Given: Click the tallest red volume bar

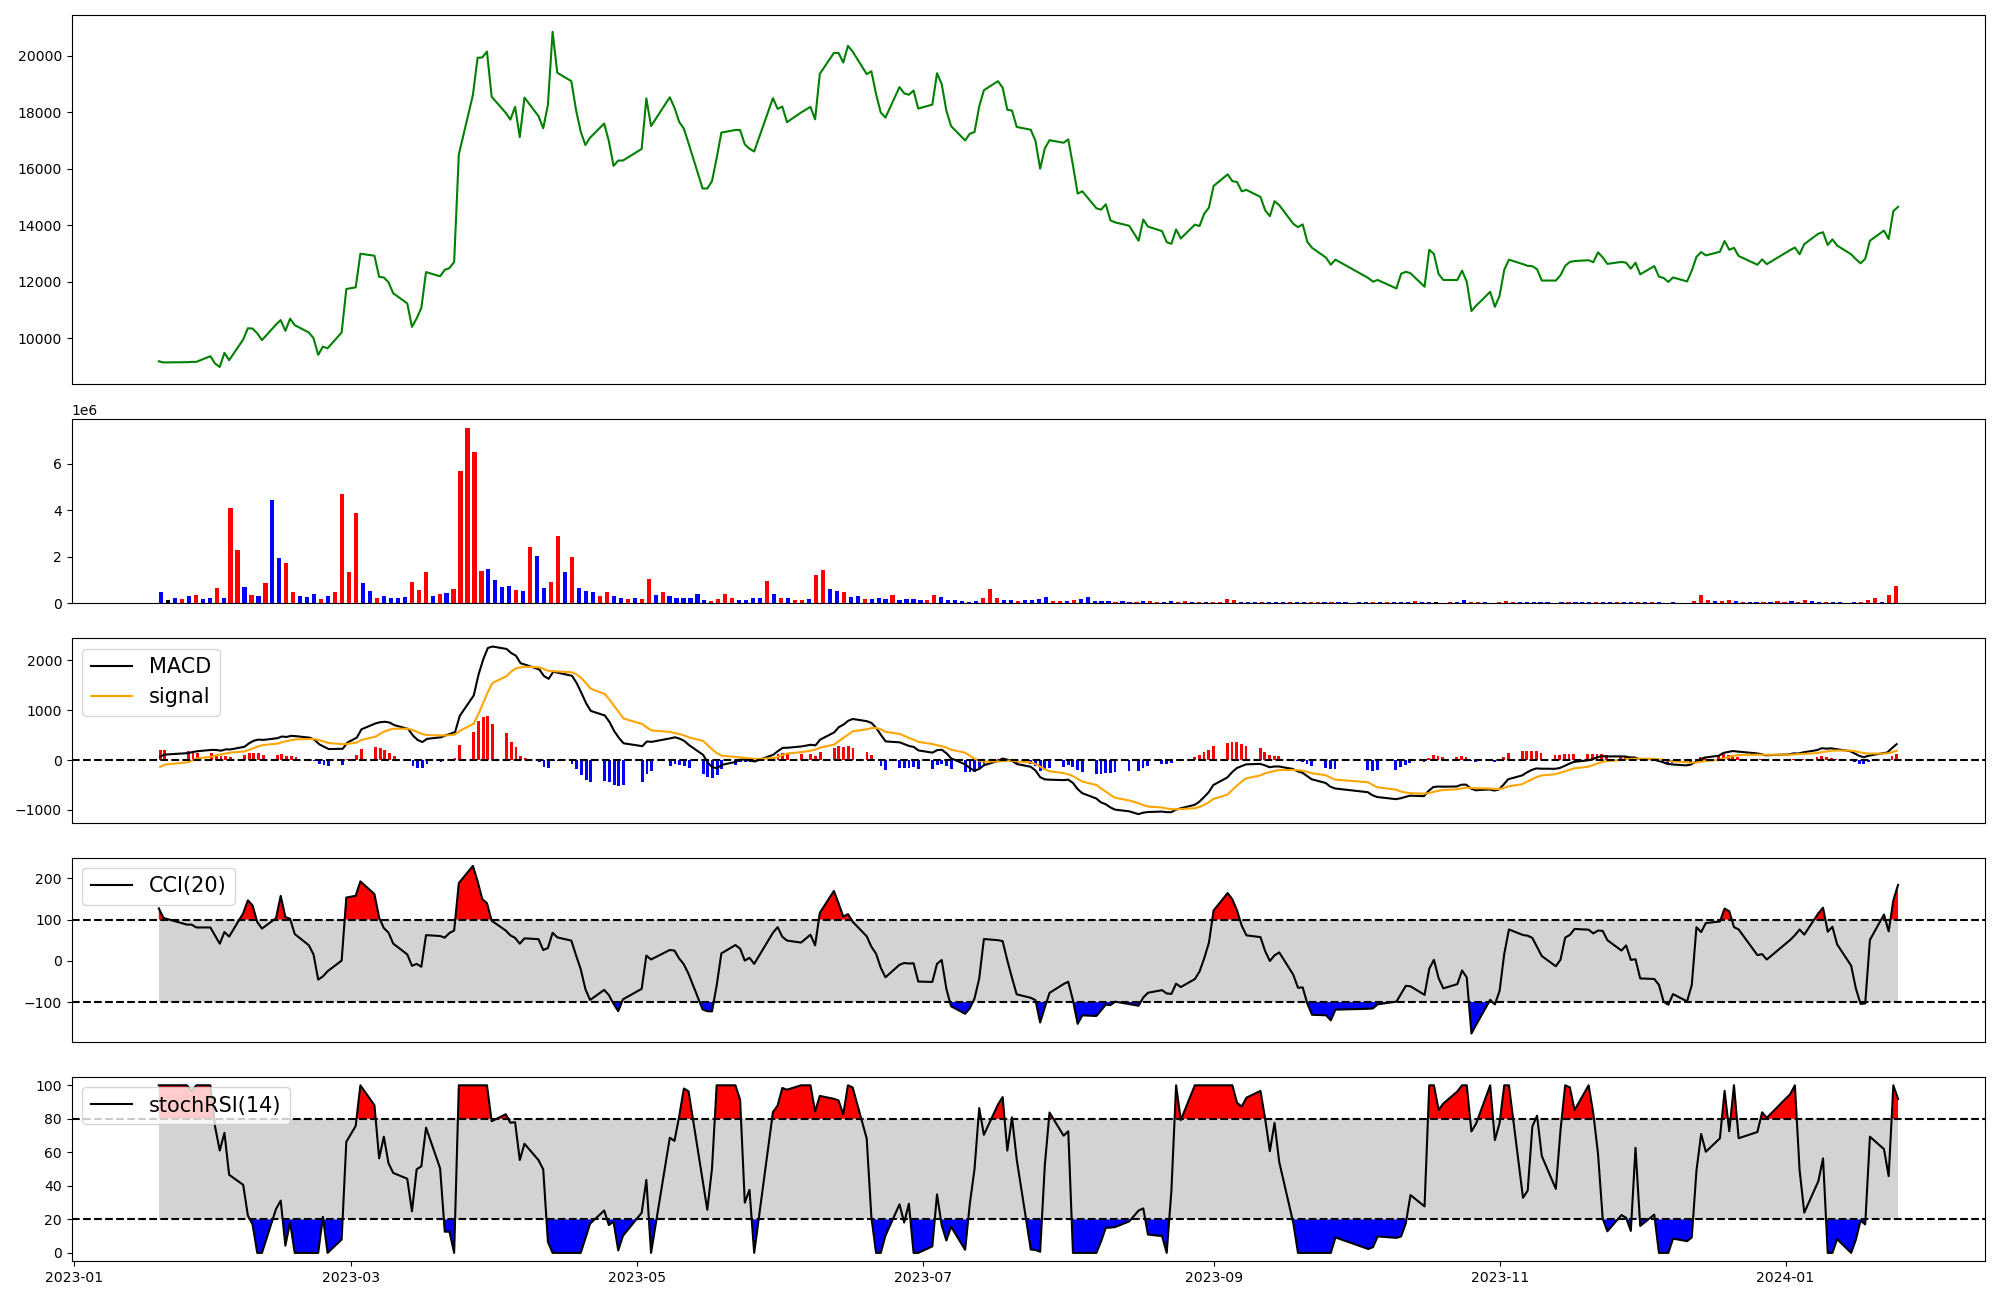Looking at the screenshot, I should coord(467,515).
